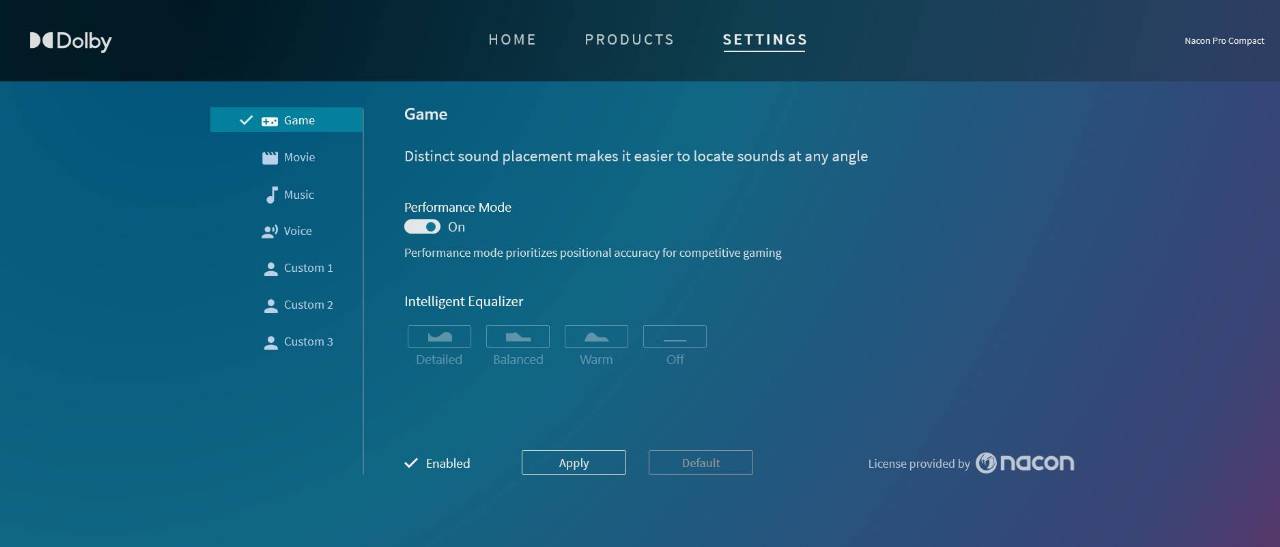Click the Default button
This screenshot has width=1280, height=547.
tap(700, 463)
